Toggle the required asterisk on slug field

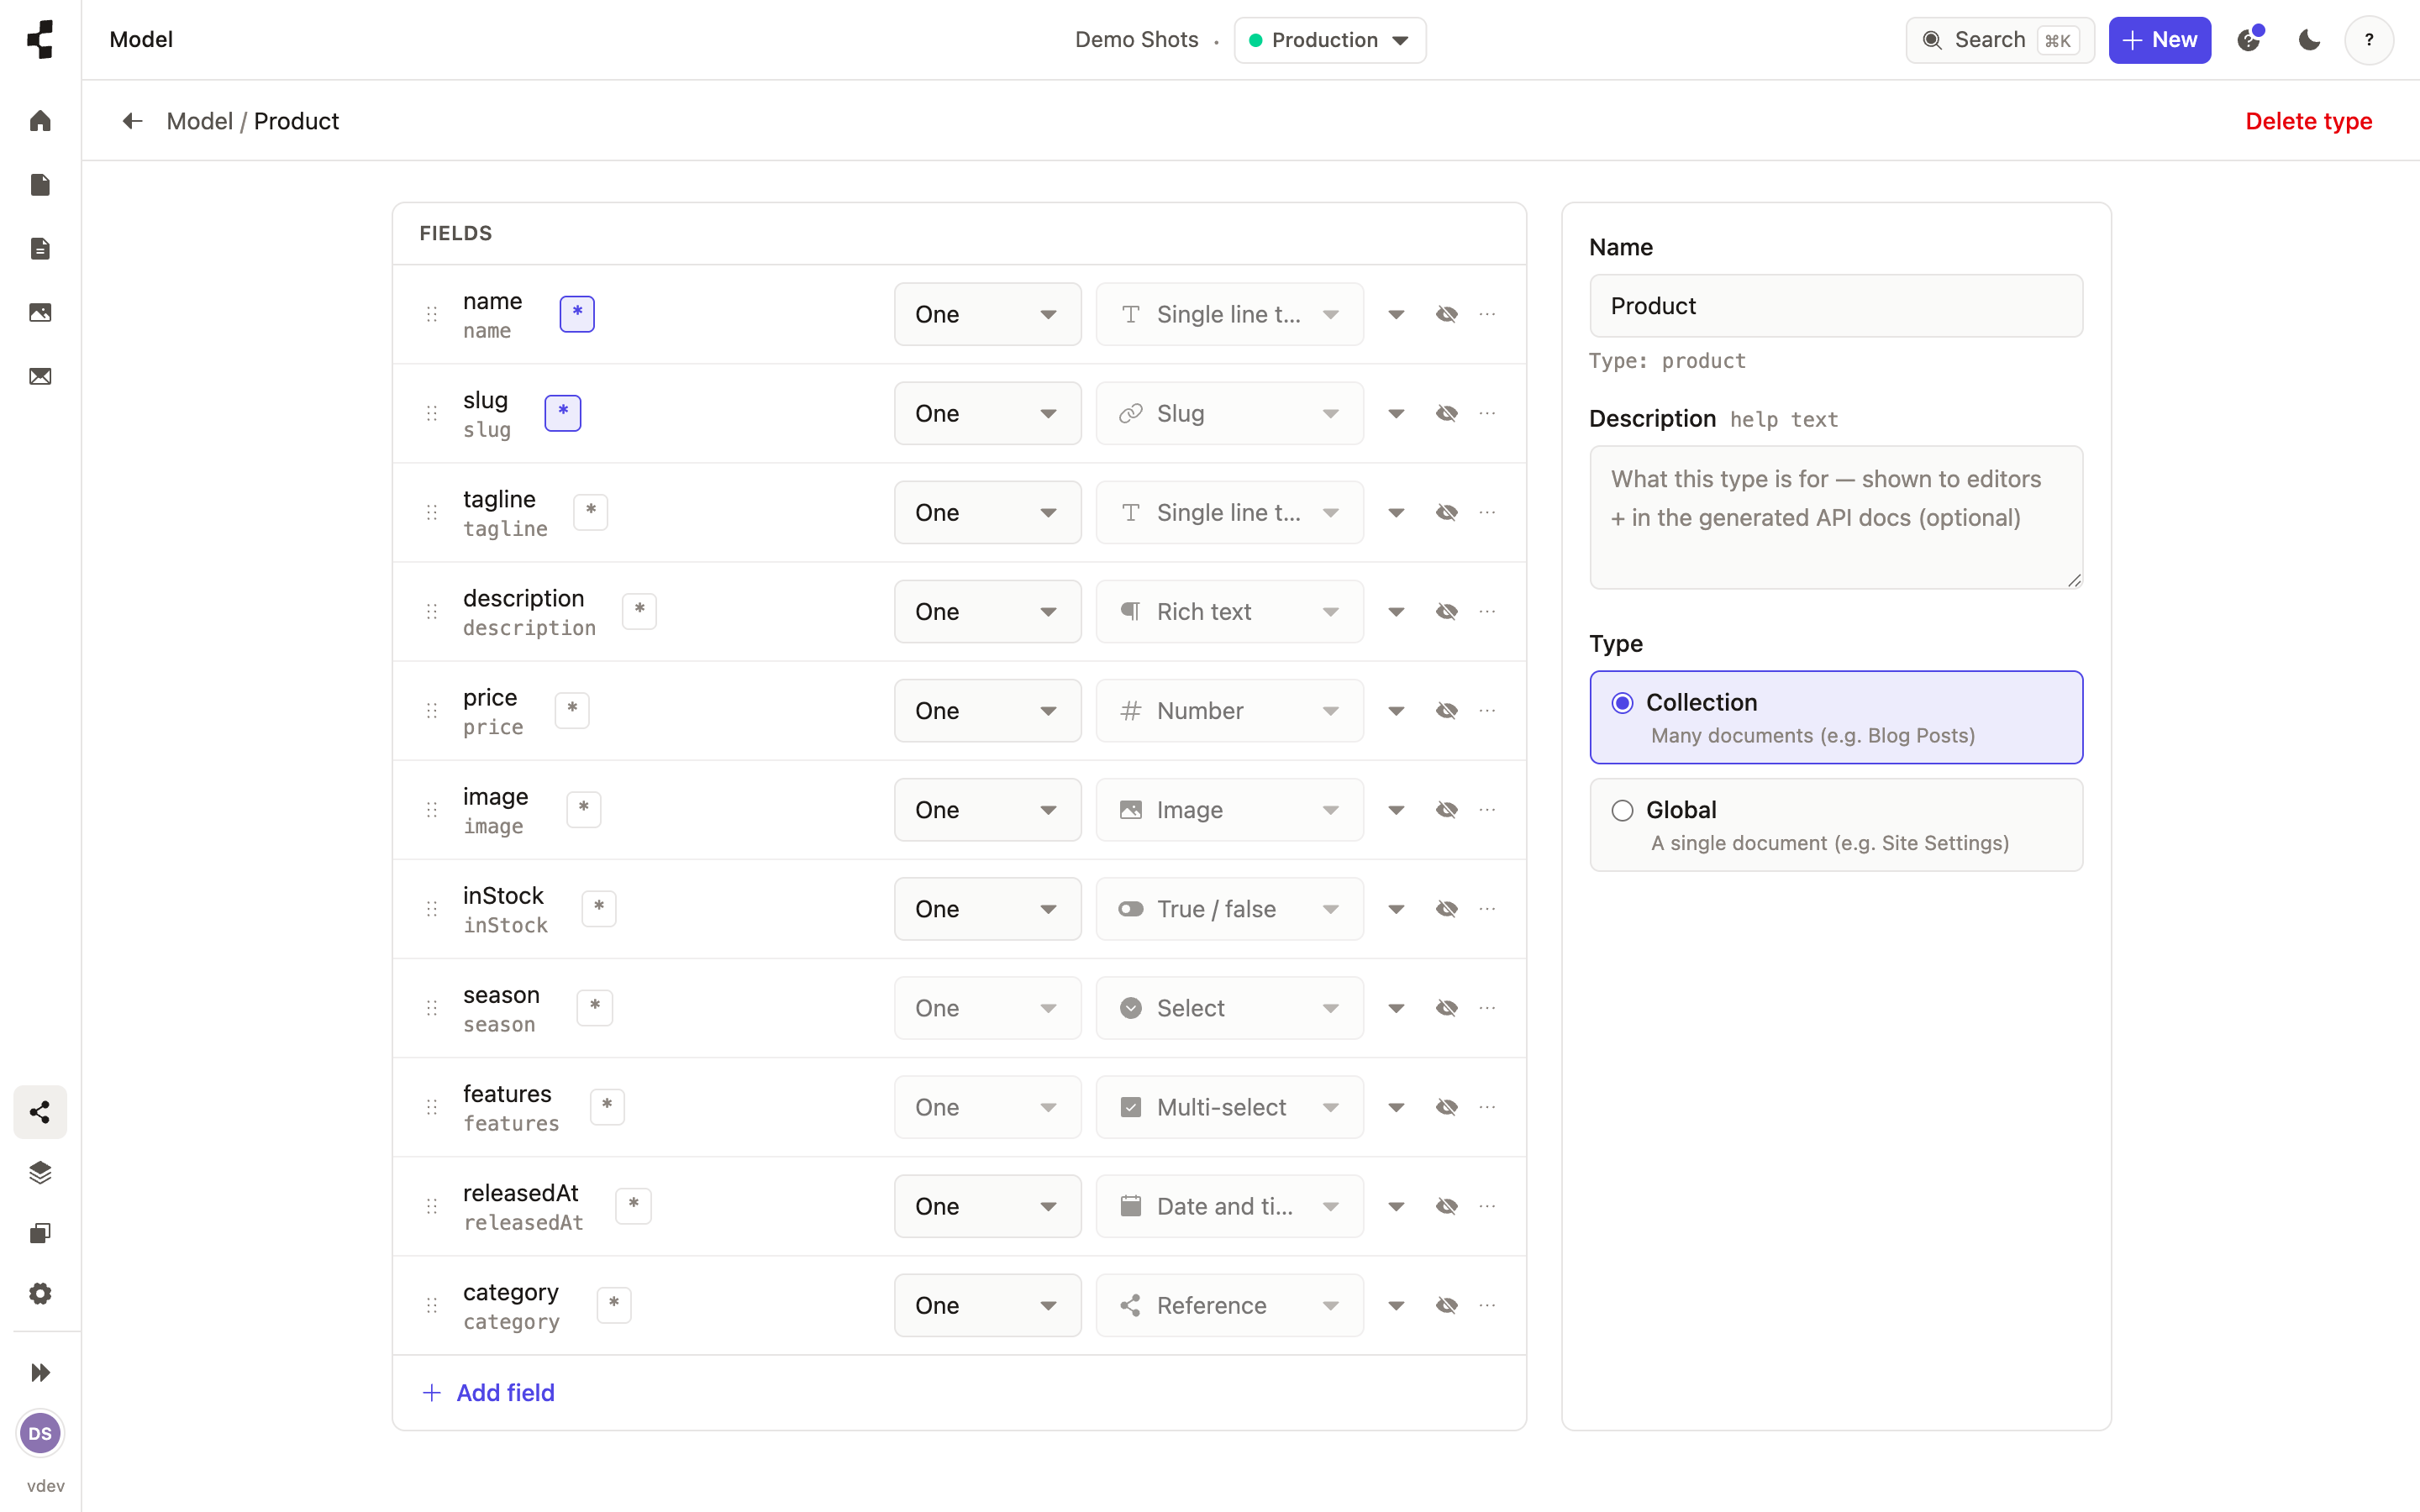(563, 413)
